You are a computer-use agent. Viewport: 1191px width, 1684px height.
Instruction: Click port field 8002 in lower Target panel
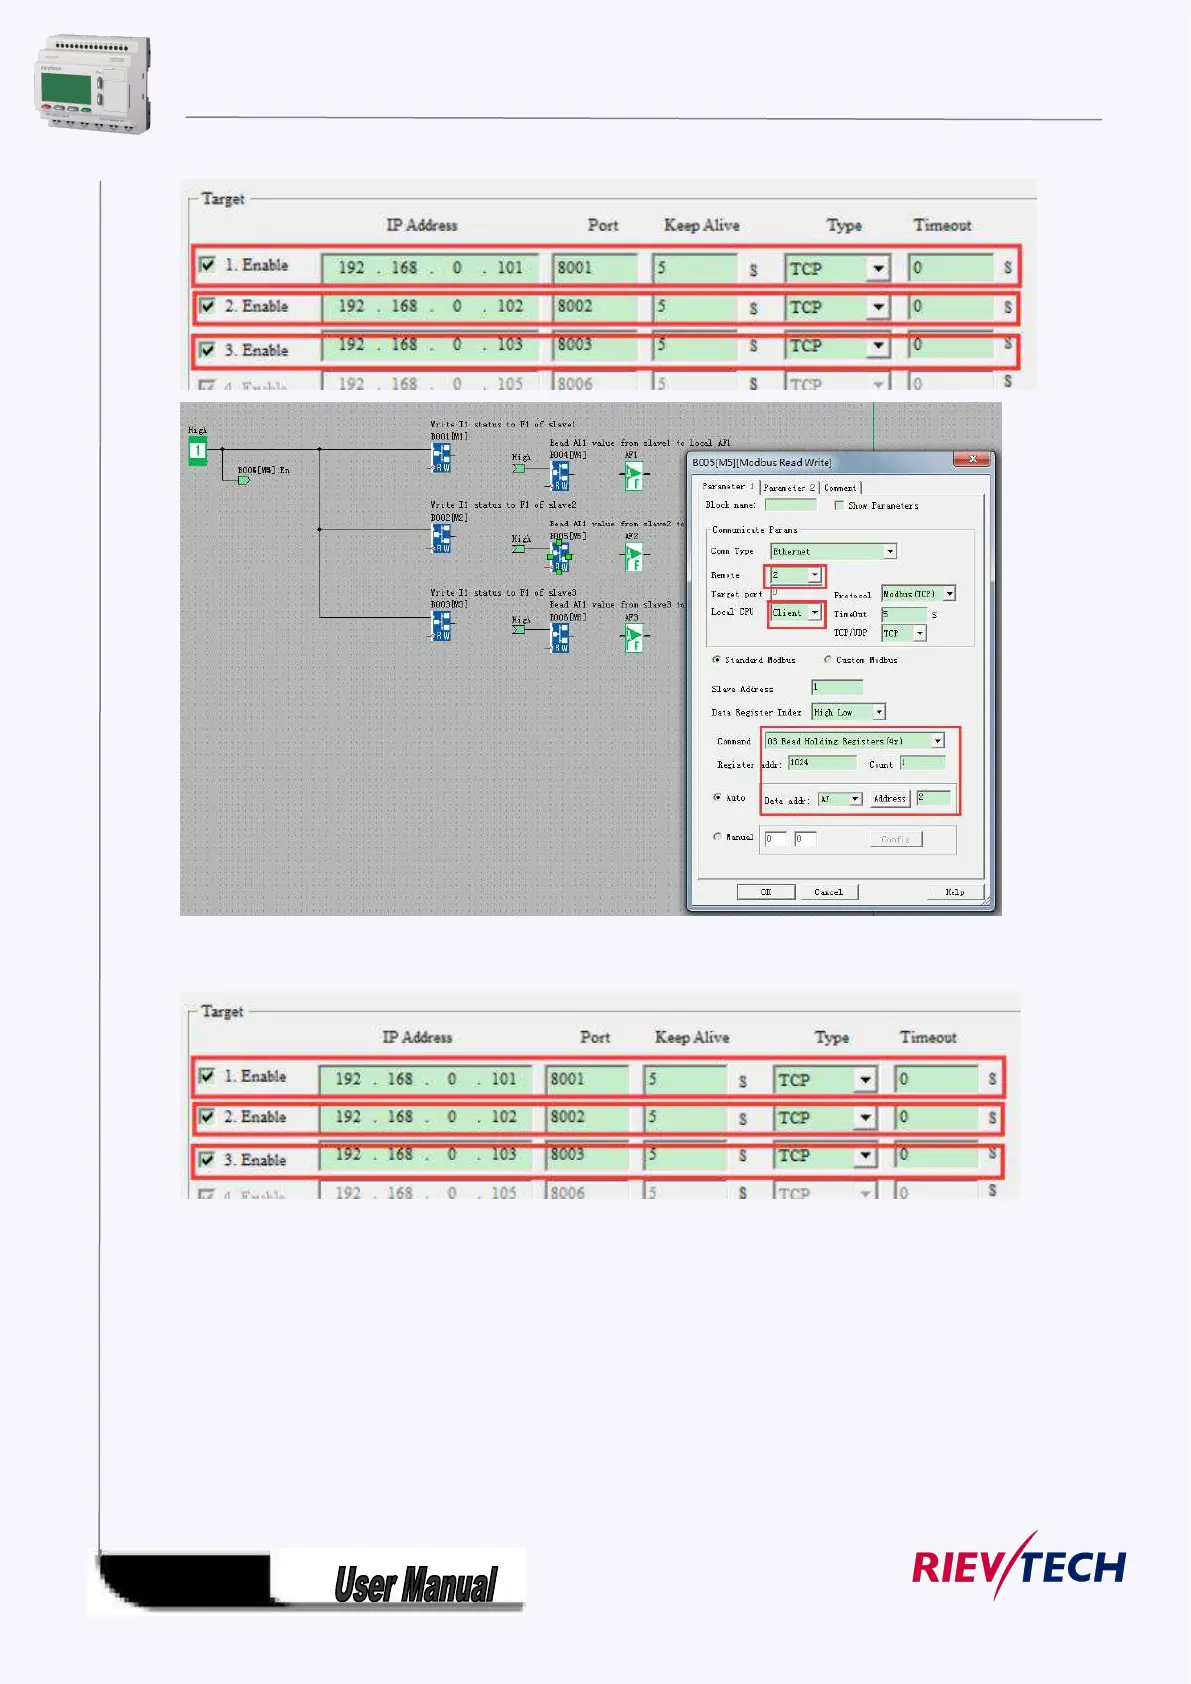pyautogui.click(x=587, y=1117)
